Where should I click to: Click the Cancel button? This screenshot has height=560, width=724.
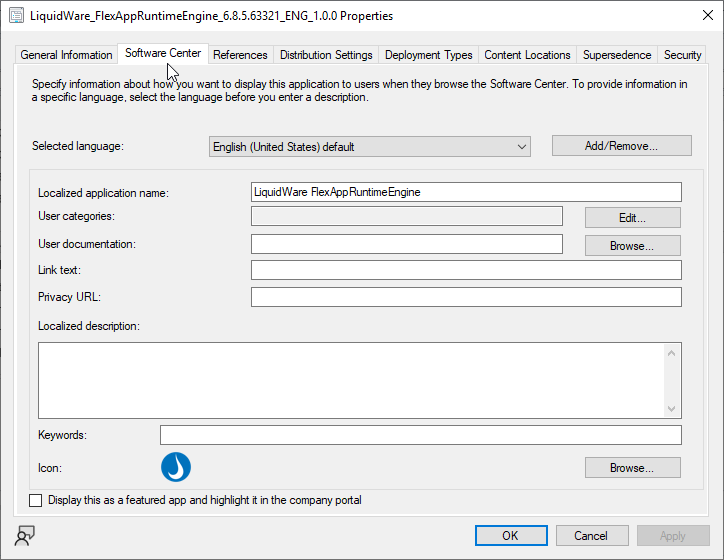click(592, 535)
